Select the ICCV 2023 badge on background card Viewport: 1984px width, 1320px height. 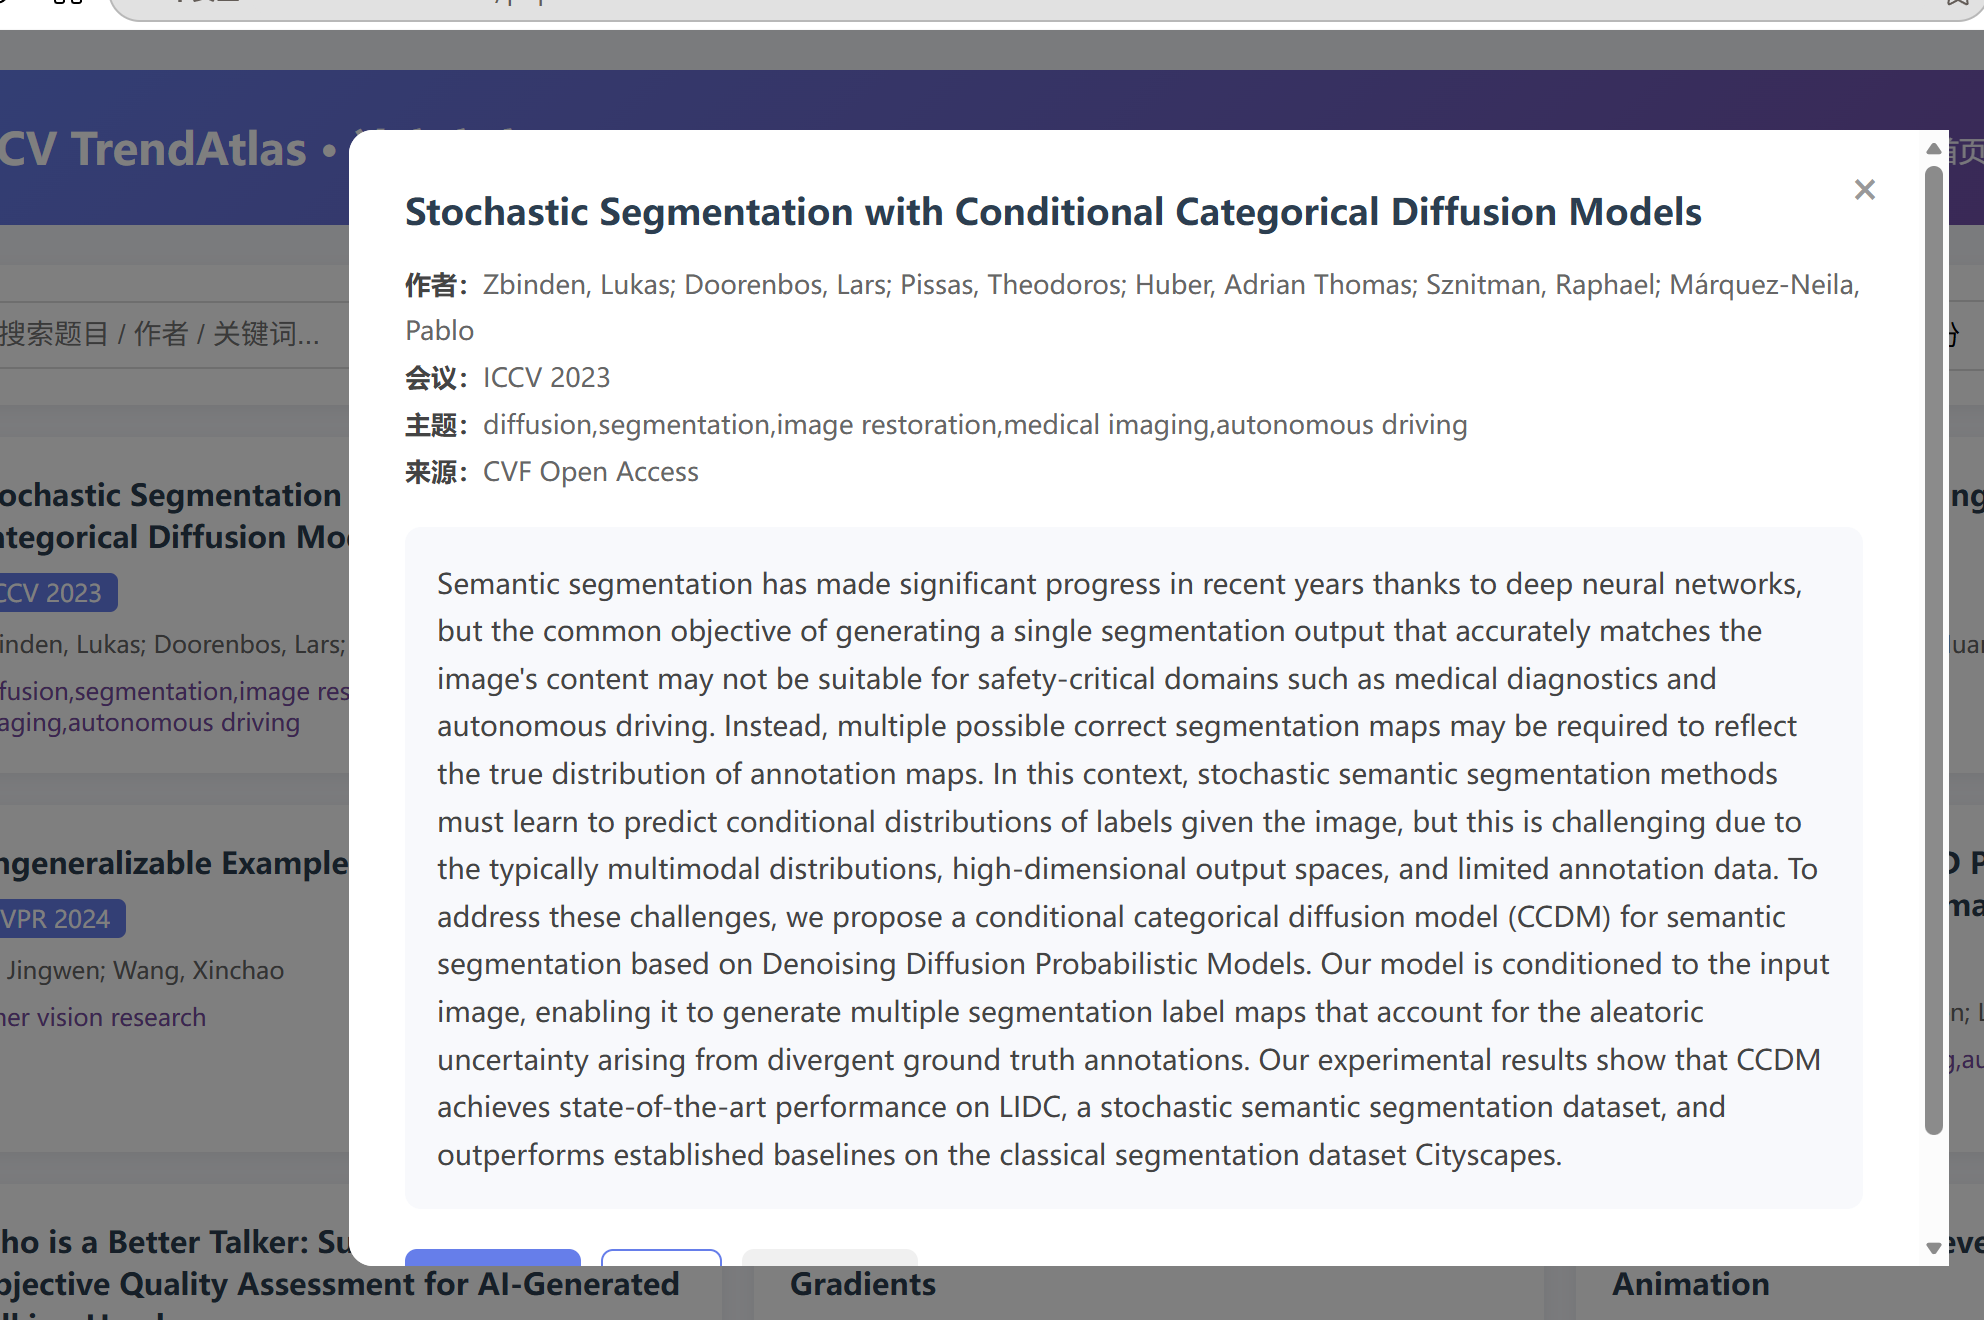[x=57, y=593]
